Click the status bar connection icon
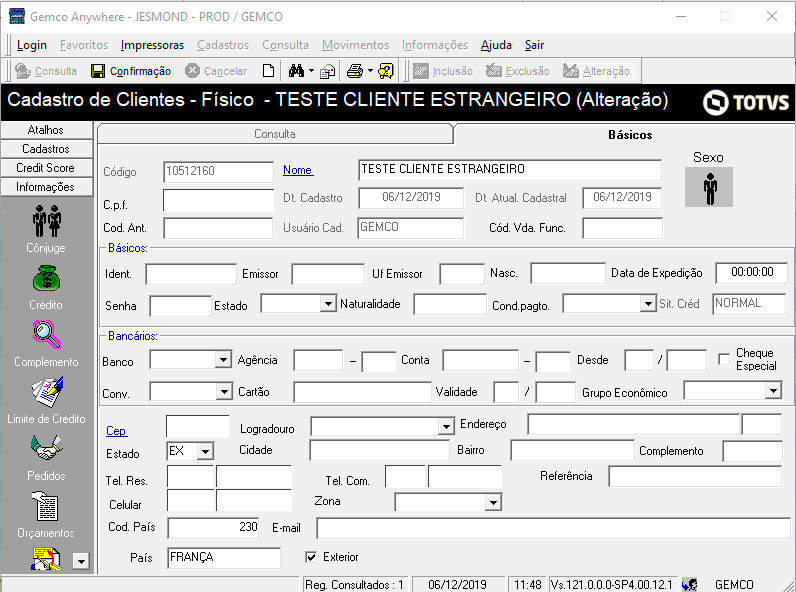796x592 pixels. pyautogui.click(x=689, y=585)
